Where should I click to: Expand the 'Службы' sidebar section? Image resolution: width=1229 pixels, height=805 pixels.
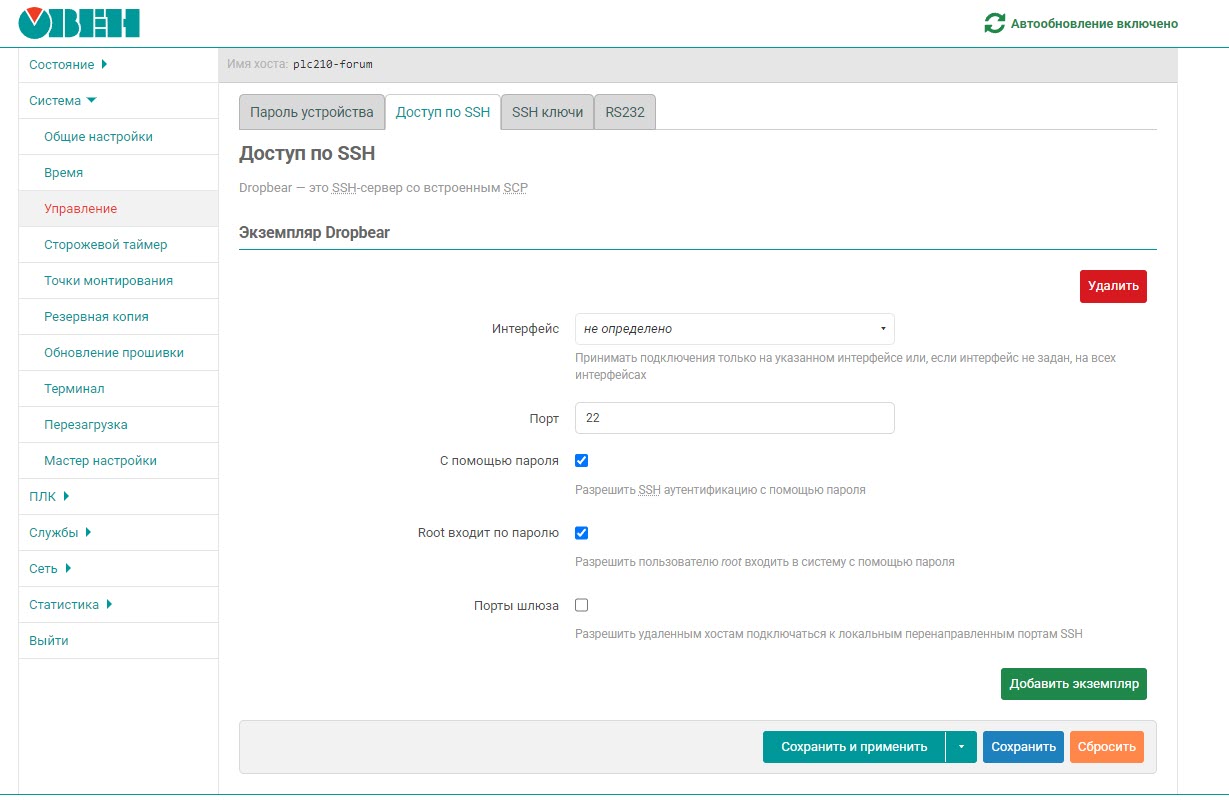(60, 533)
